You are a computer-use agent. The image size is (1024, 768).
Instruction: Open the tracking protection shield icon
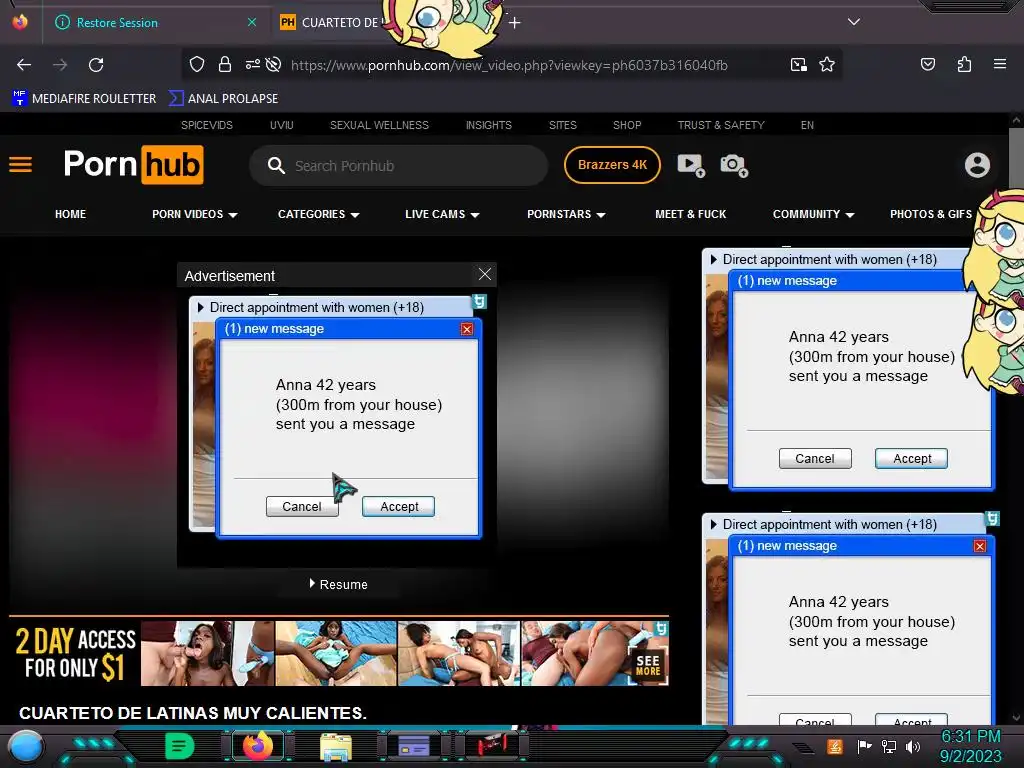pyautogui.click(x=197, y=64)
